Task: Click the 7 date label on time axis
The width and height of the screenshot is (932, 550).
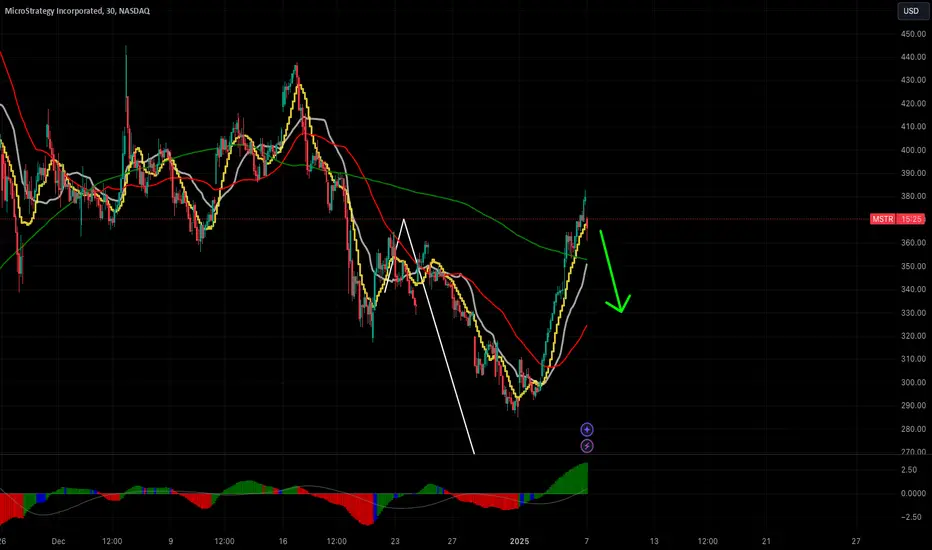Action: click(587, 541)
